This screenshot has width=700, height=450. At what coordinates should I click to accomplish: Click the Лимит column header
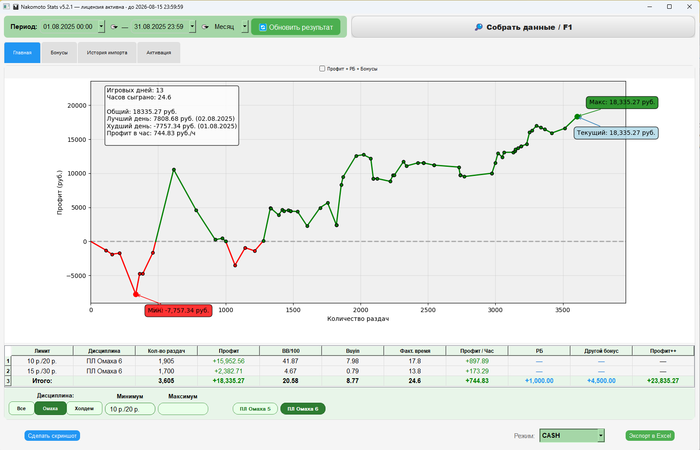tap(42, 351)
